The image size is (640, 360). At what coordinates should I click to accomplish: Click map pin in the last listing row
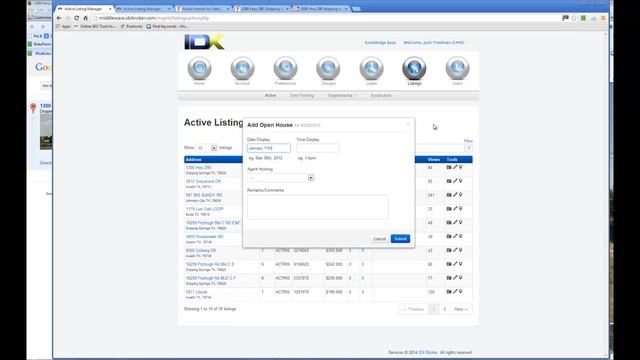tap(460, 291)
